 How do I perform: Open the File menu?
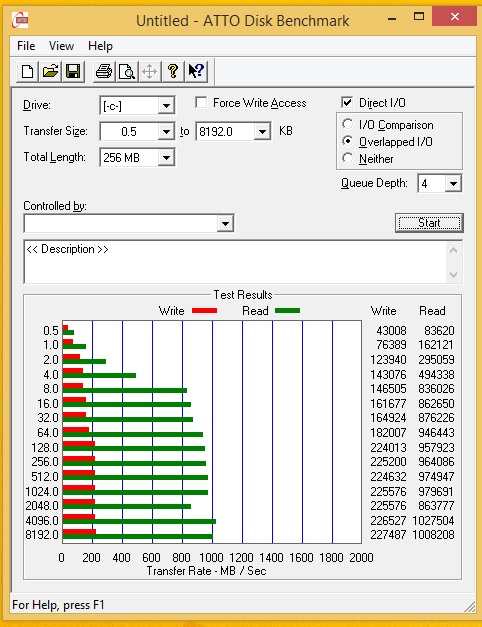[x=26, y=46]
